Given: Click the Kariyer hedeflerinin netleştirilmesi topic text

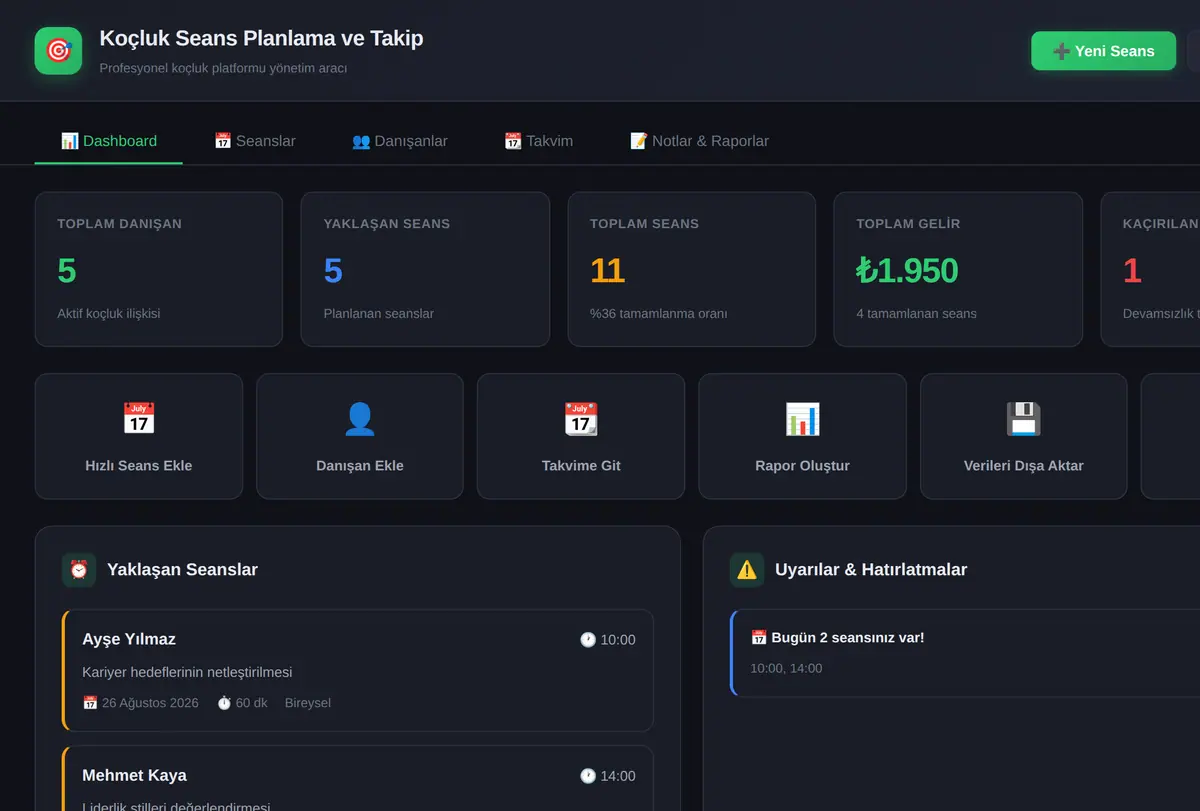Looking at the screenshot, I should click(x=187, y=672).
